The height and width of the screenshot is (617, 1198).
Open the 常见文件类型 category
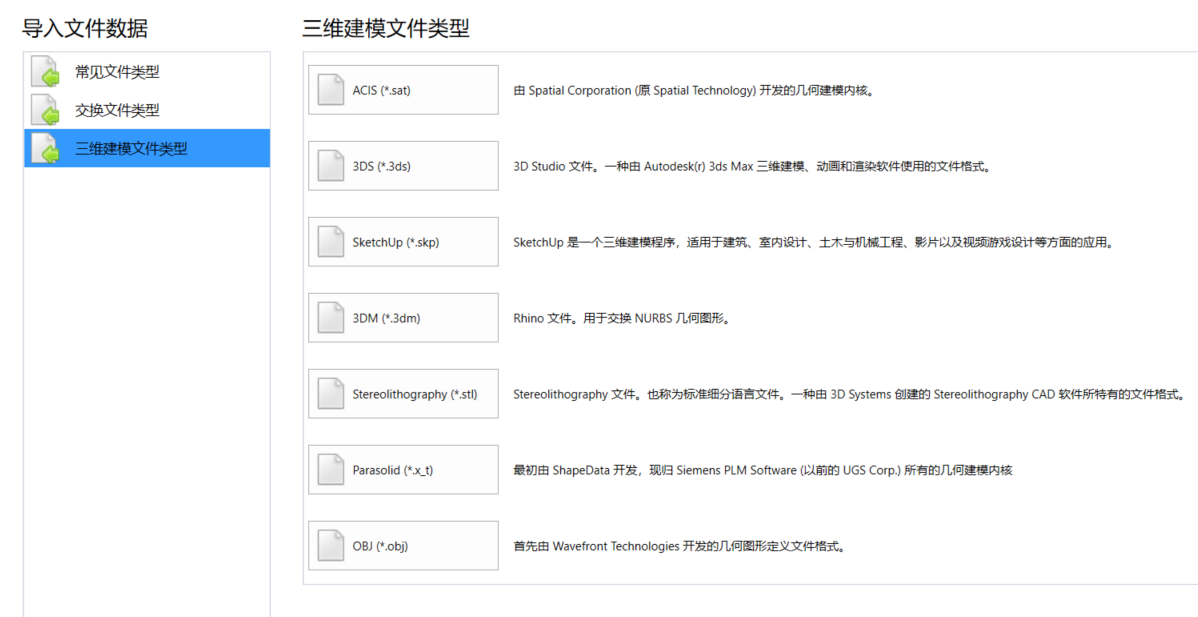(117, 72)
